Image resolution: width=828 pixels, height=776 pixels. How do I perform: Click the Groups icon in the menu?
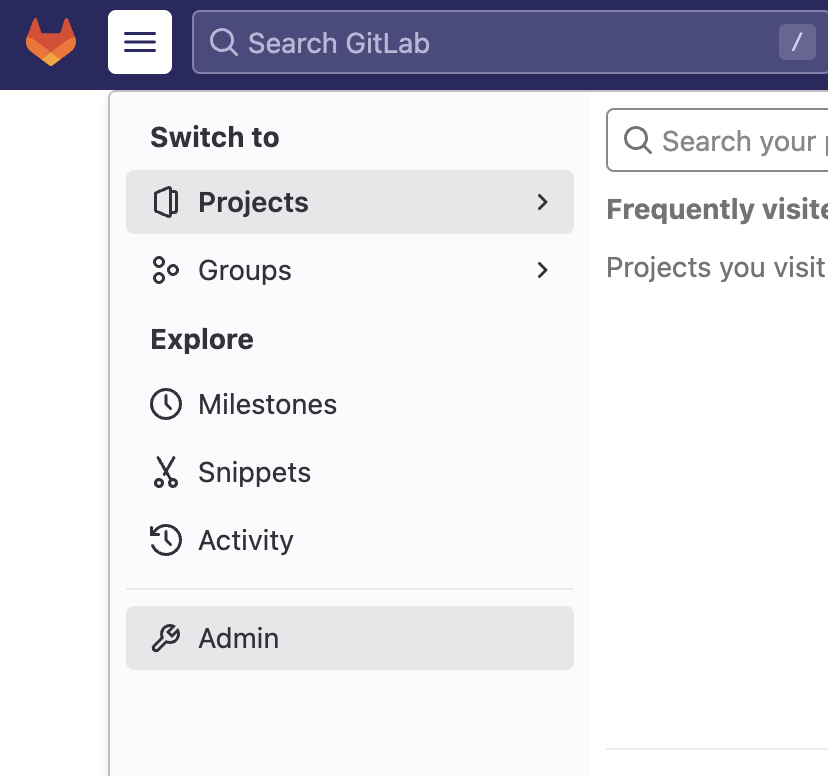(x=165, y=270)
